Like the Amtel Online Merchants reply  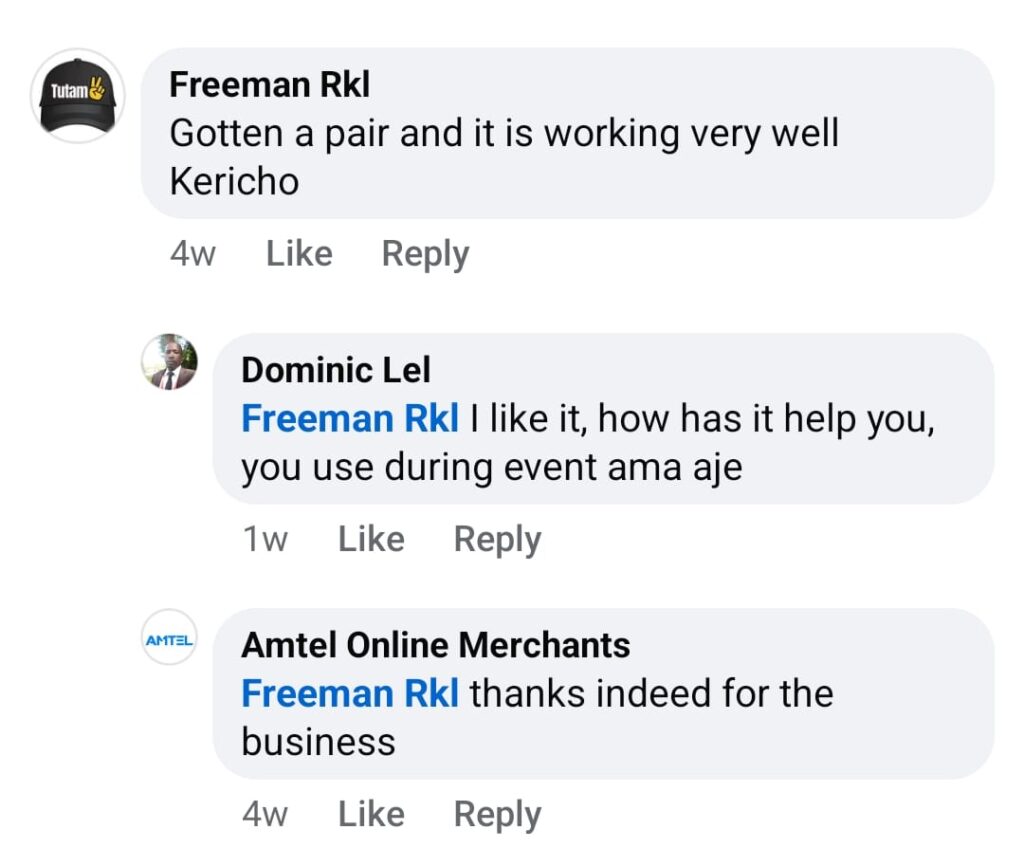click(371, 815)
